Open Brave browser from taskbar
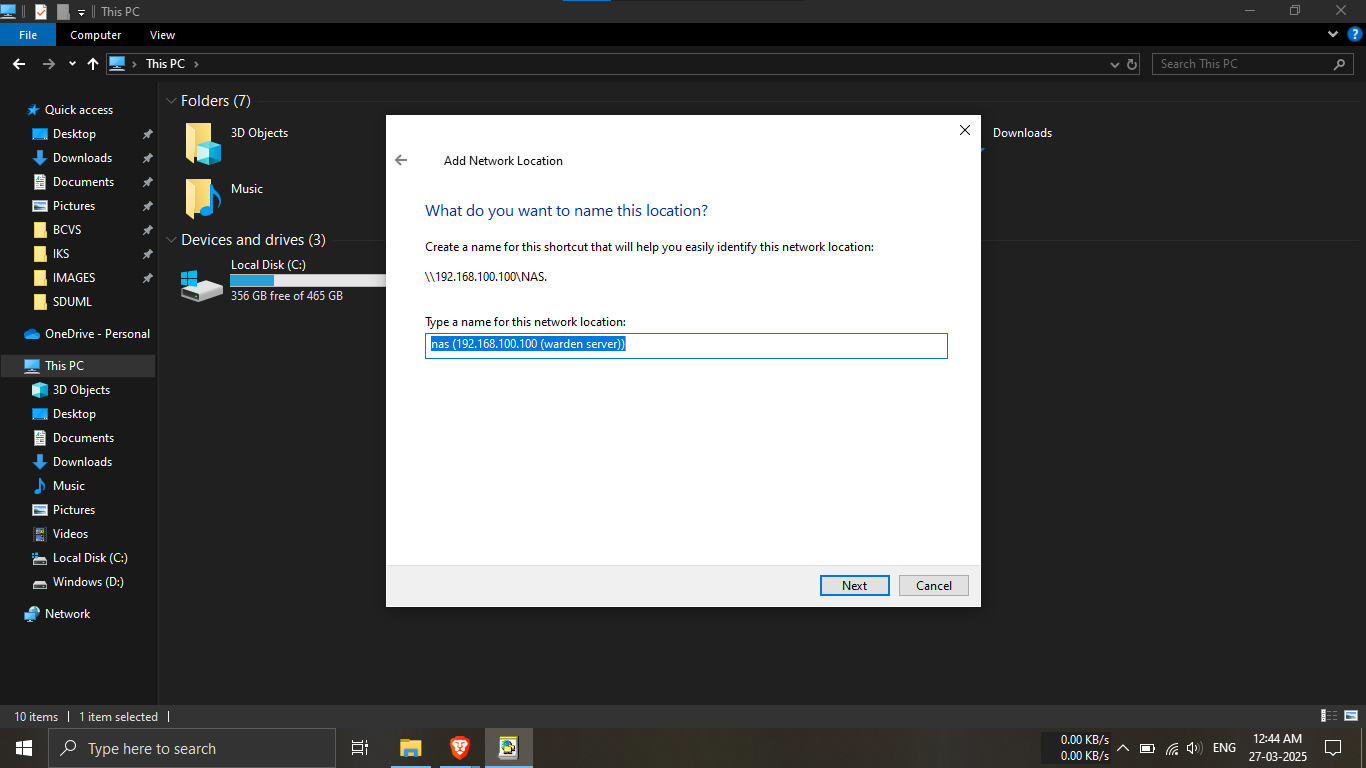The image size is (1366, 768). [459, 747]
